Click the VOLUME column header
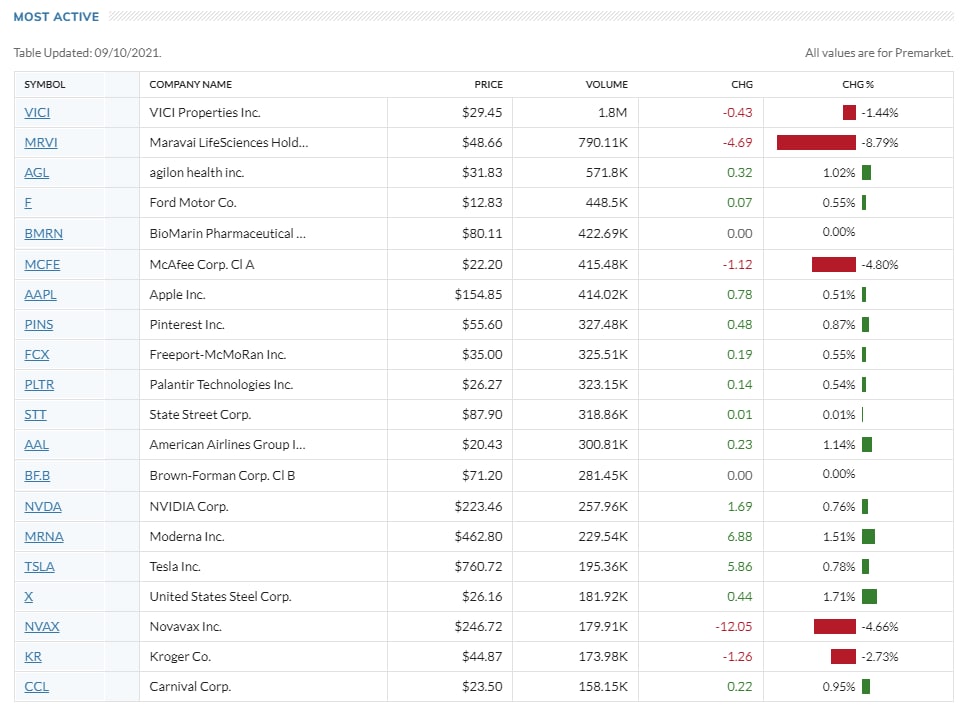The height and width of the screenshot is (717, 968). point(606,85)
